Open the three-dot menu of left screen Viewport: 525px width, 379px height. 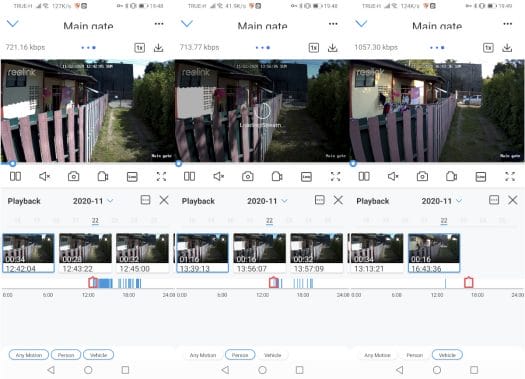(x=159, y=24)
